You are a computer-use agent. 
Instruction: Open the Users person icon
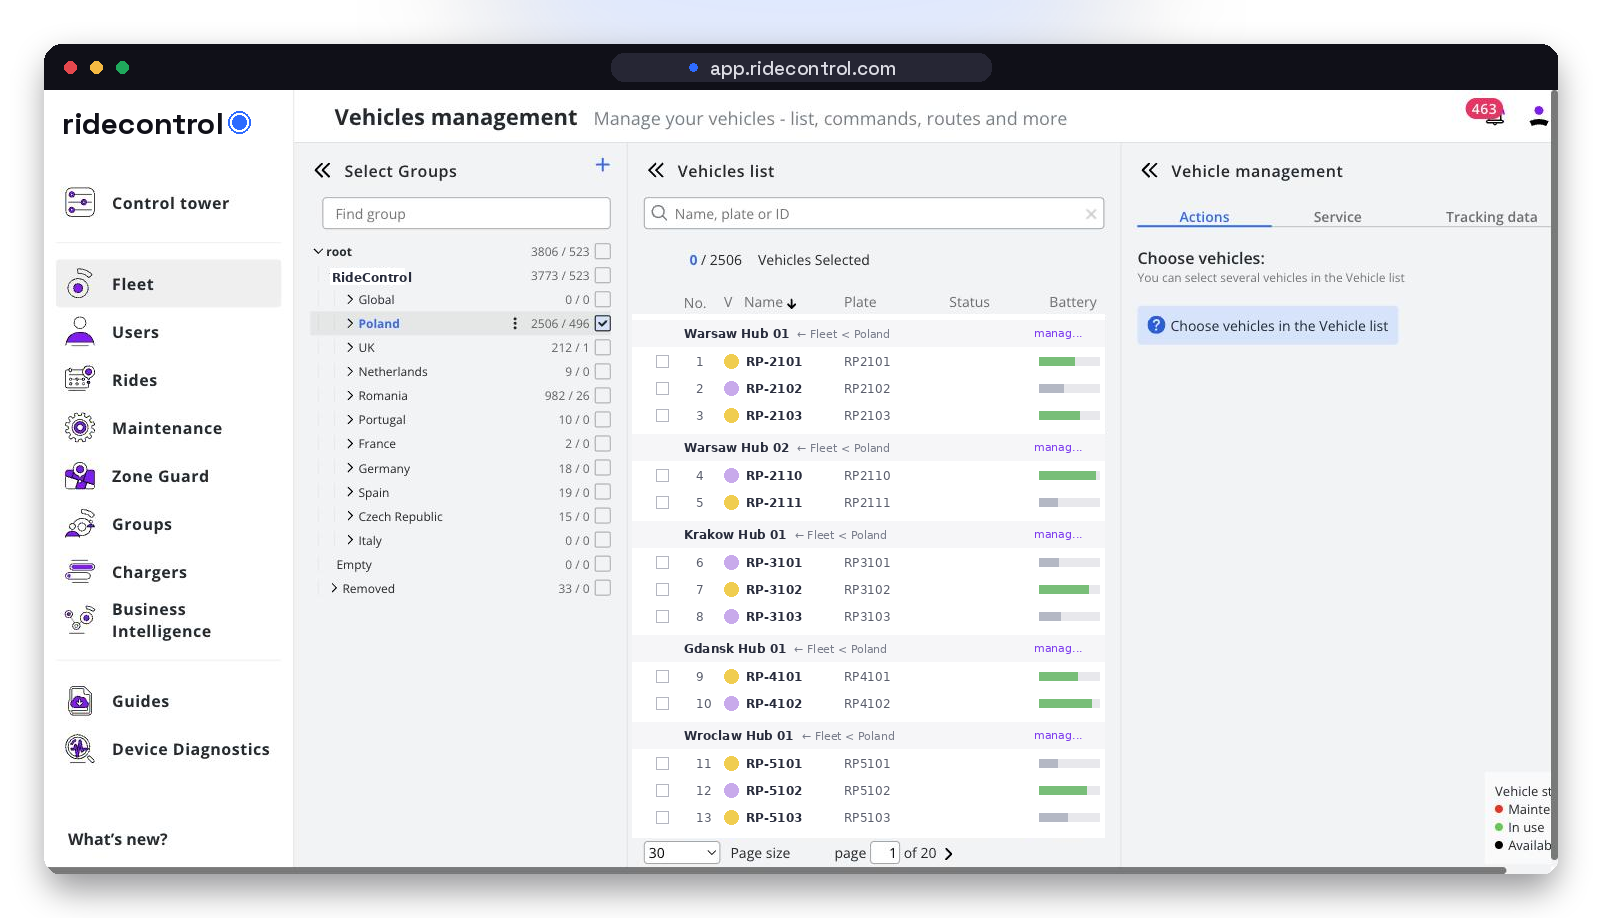[80, 332]
